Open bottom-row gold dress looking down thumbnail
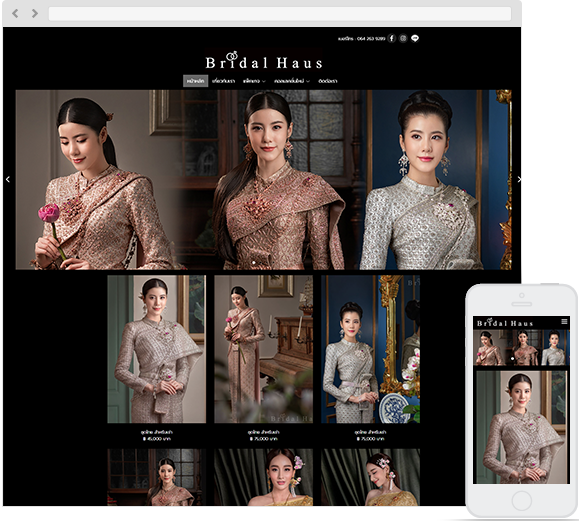 point(370,477)
